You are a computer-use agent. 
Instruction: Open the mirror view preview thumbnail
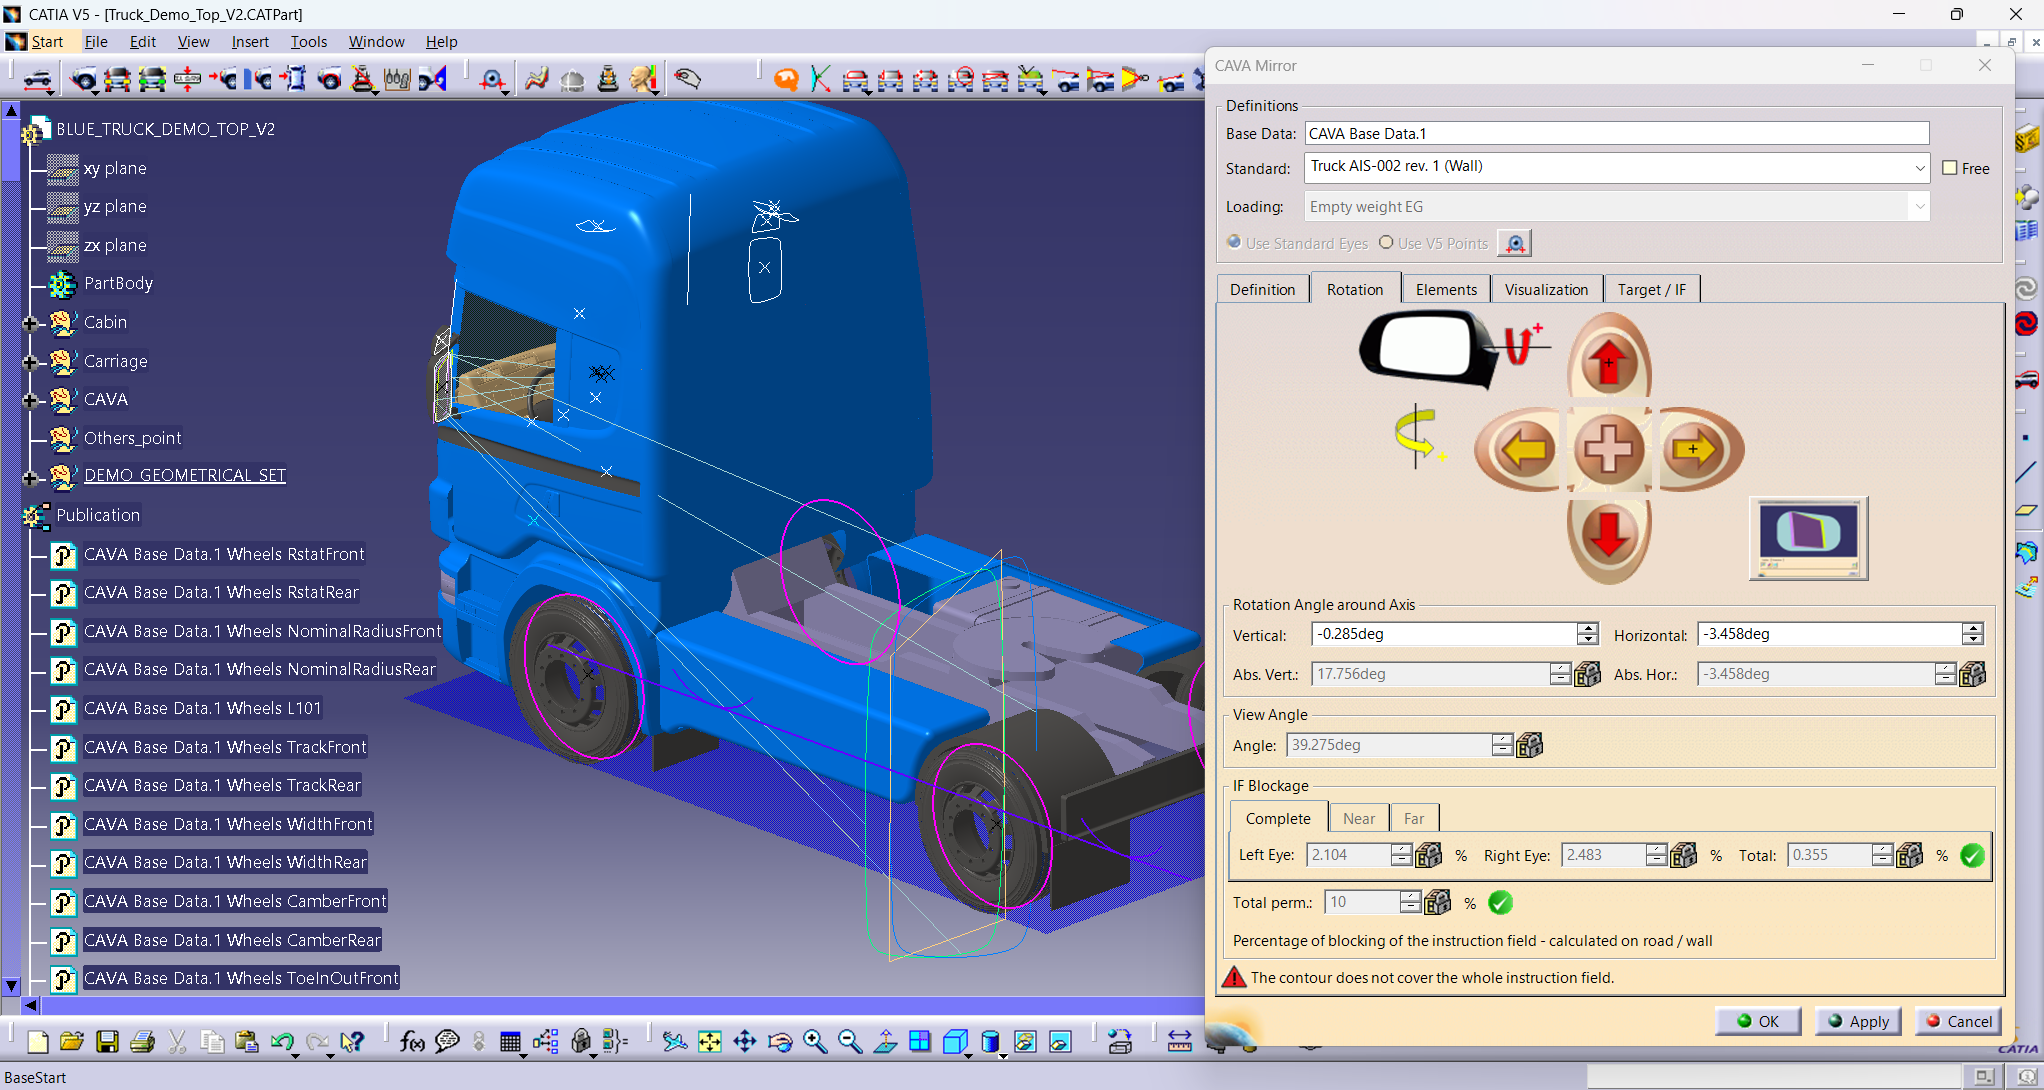point(1808,538)
